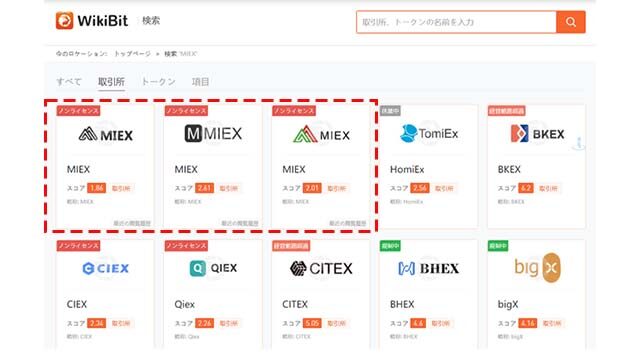The image size is (640, 360).
Task: Open the BHEX logo image
Action: (429, 268)
